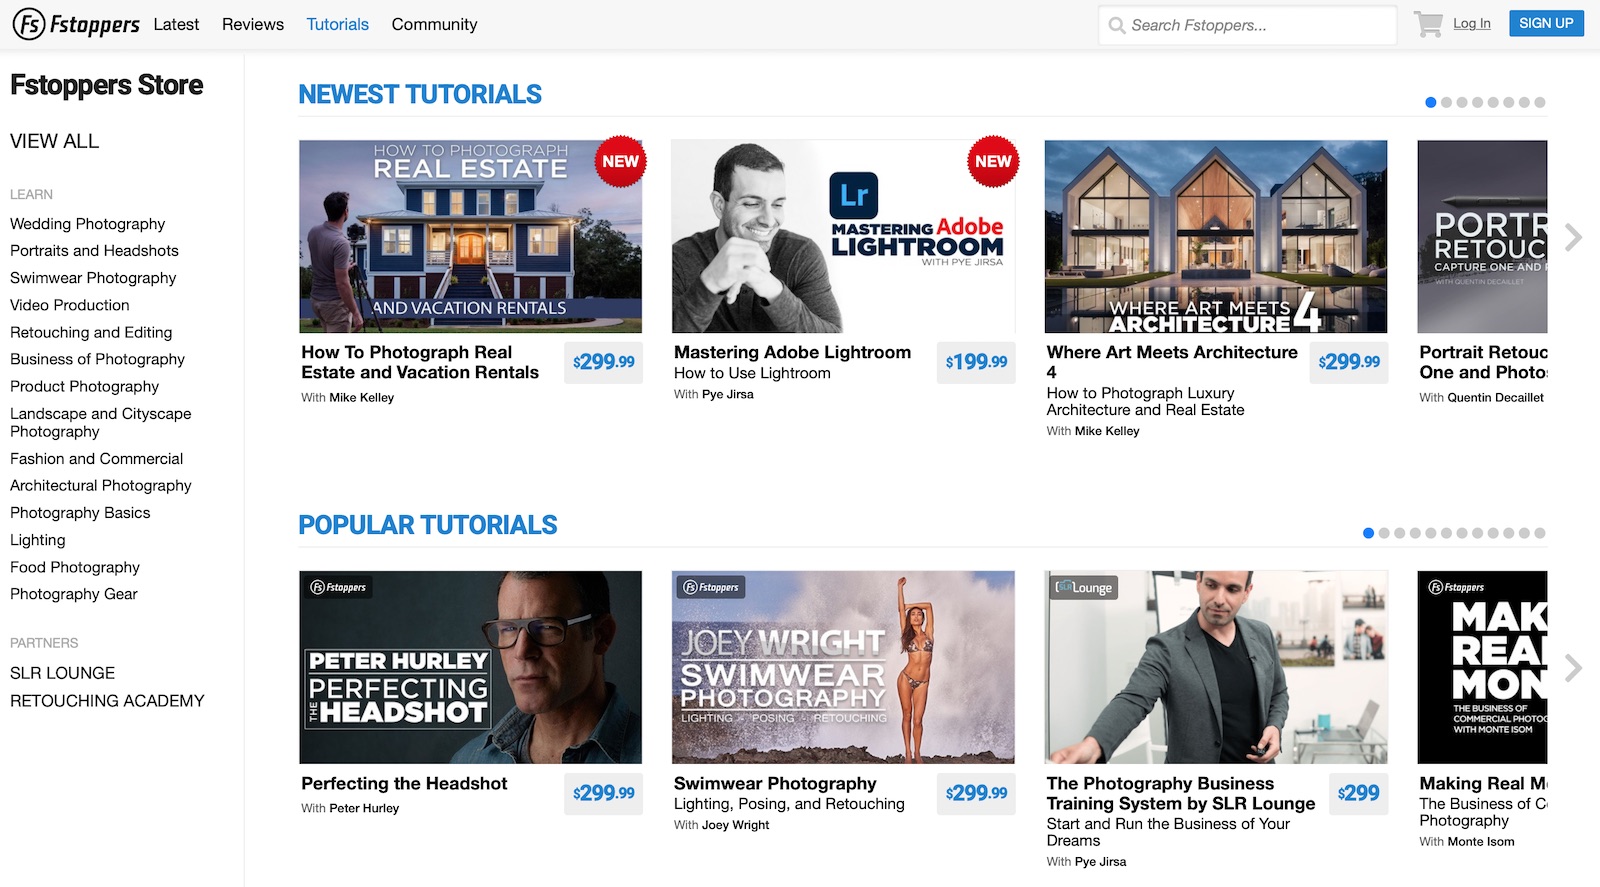The height and width of the screenshot is (887, 1600).
Task: Click $299.99 price for Real Estate tutorial
Action: tap(603, 362)
